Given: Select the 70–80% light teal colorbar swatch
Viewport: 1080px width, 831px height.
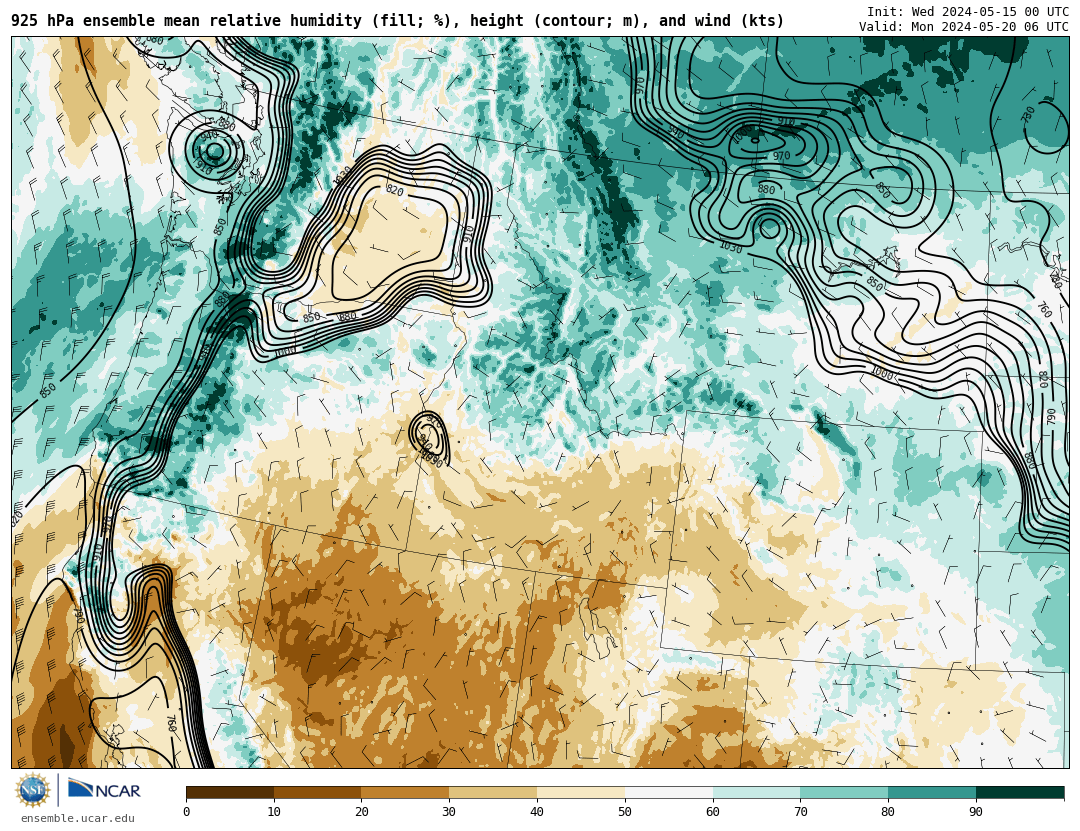Looking at the screenshot, I should point(844,792).
